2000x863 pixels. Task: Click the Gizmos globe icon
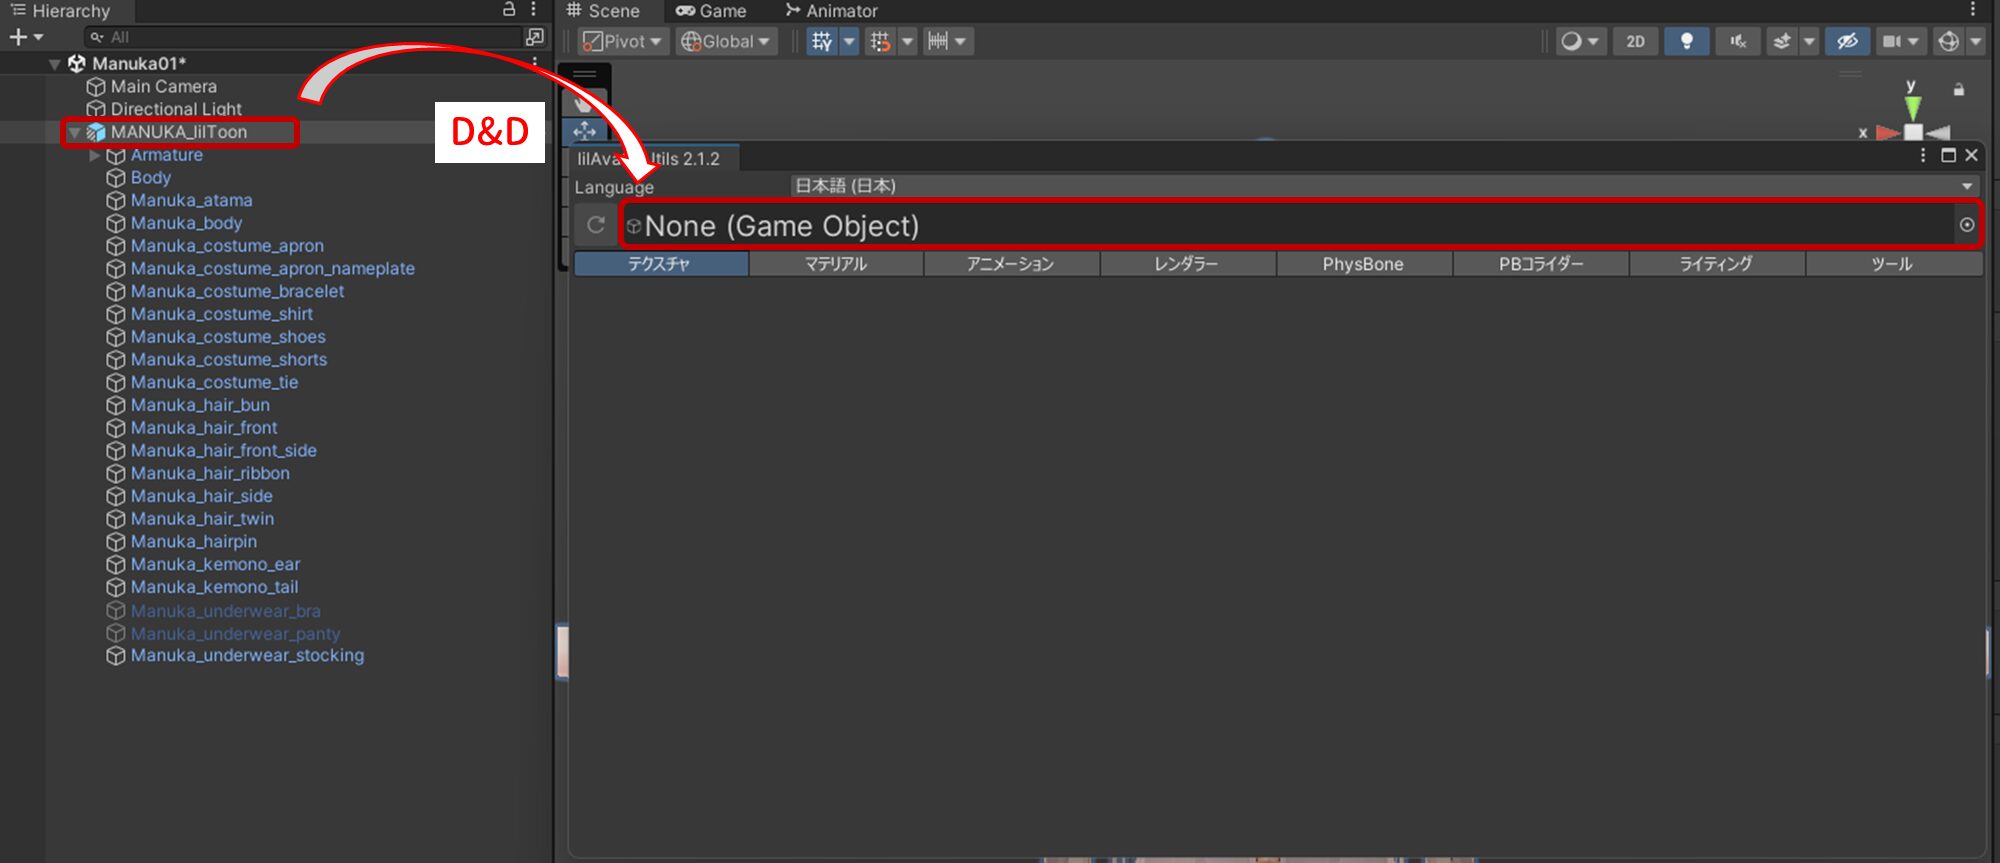[x=1948, y=41]
